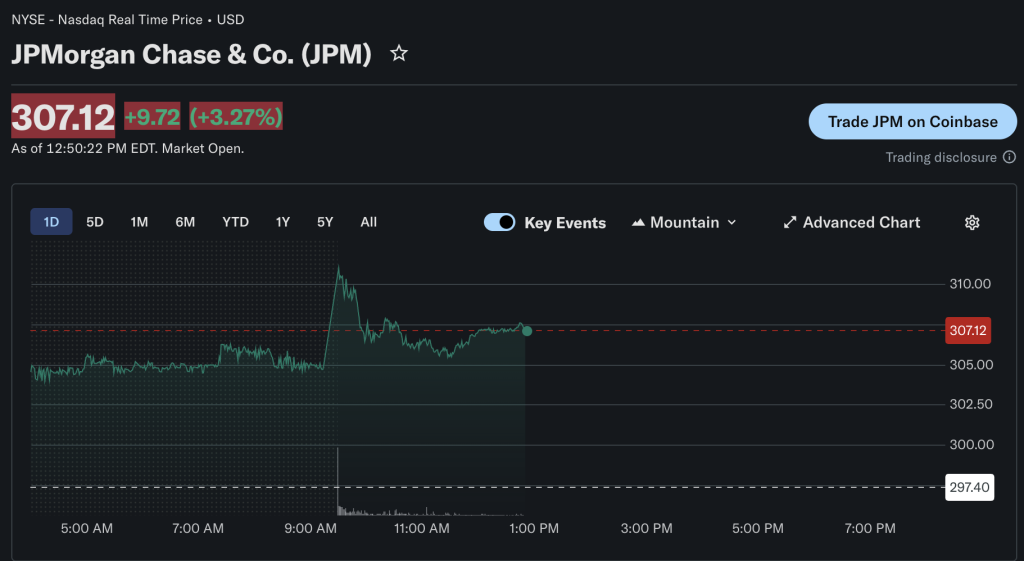Click the 9:00 AM x-axis label
The height and width of the screenshot is (561, 1024).
(x=310, y=528)
